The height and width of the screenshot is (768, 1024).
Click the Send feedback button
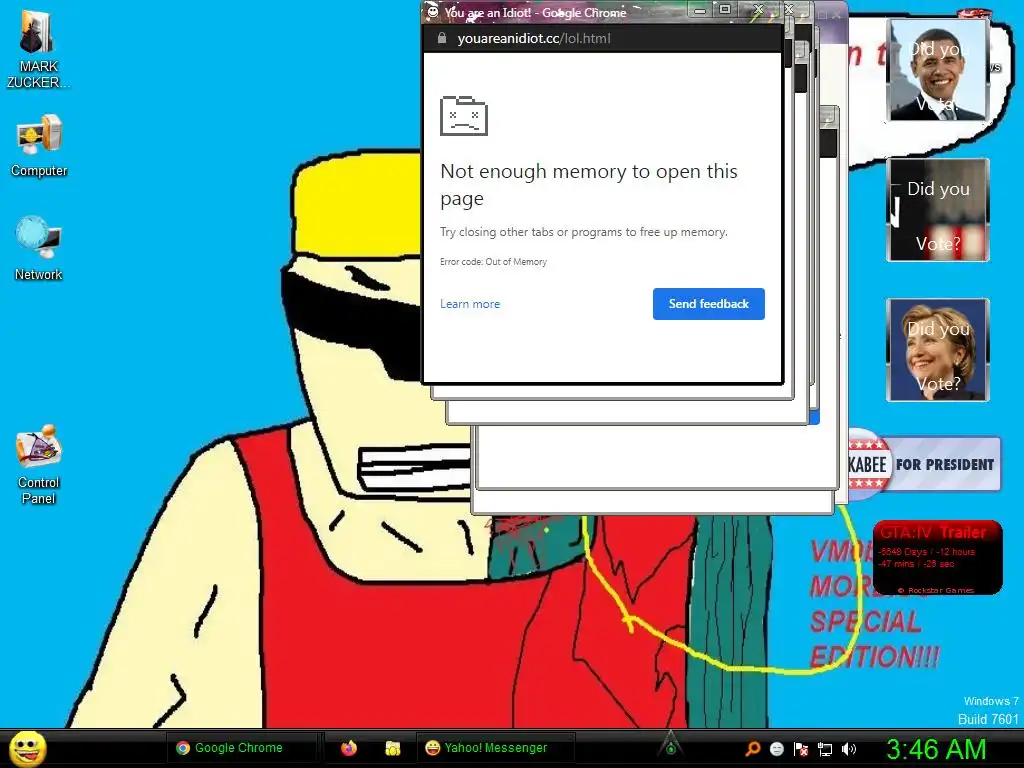click(x=709, y=304)
